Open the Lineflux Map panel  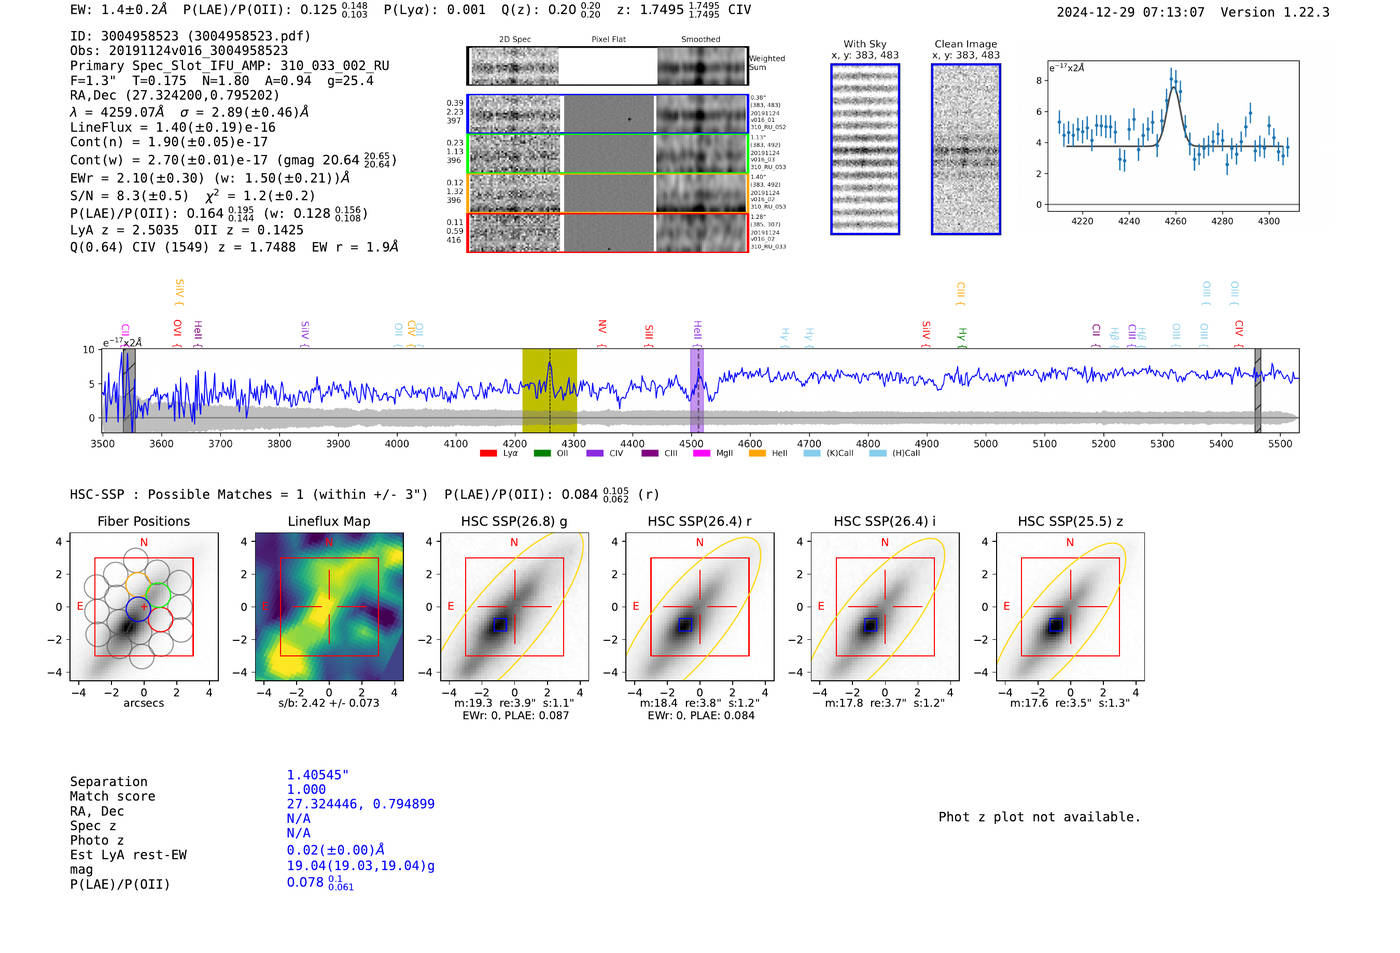[x=329, y=607]
